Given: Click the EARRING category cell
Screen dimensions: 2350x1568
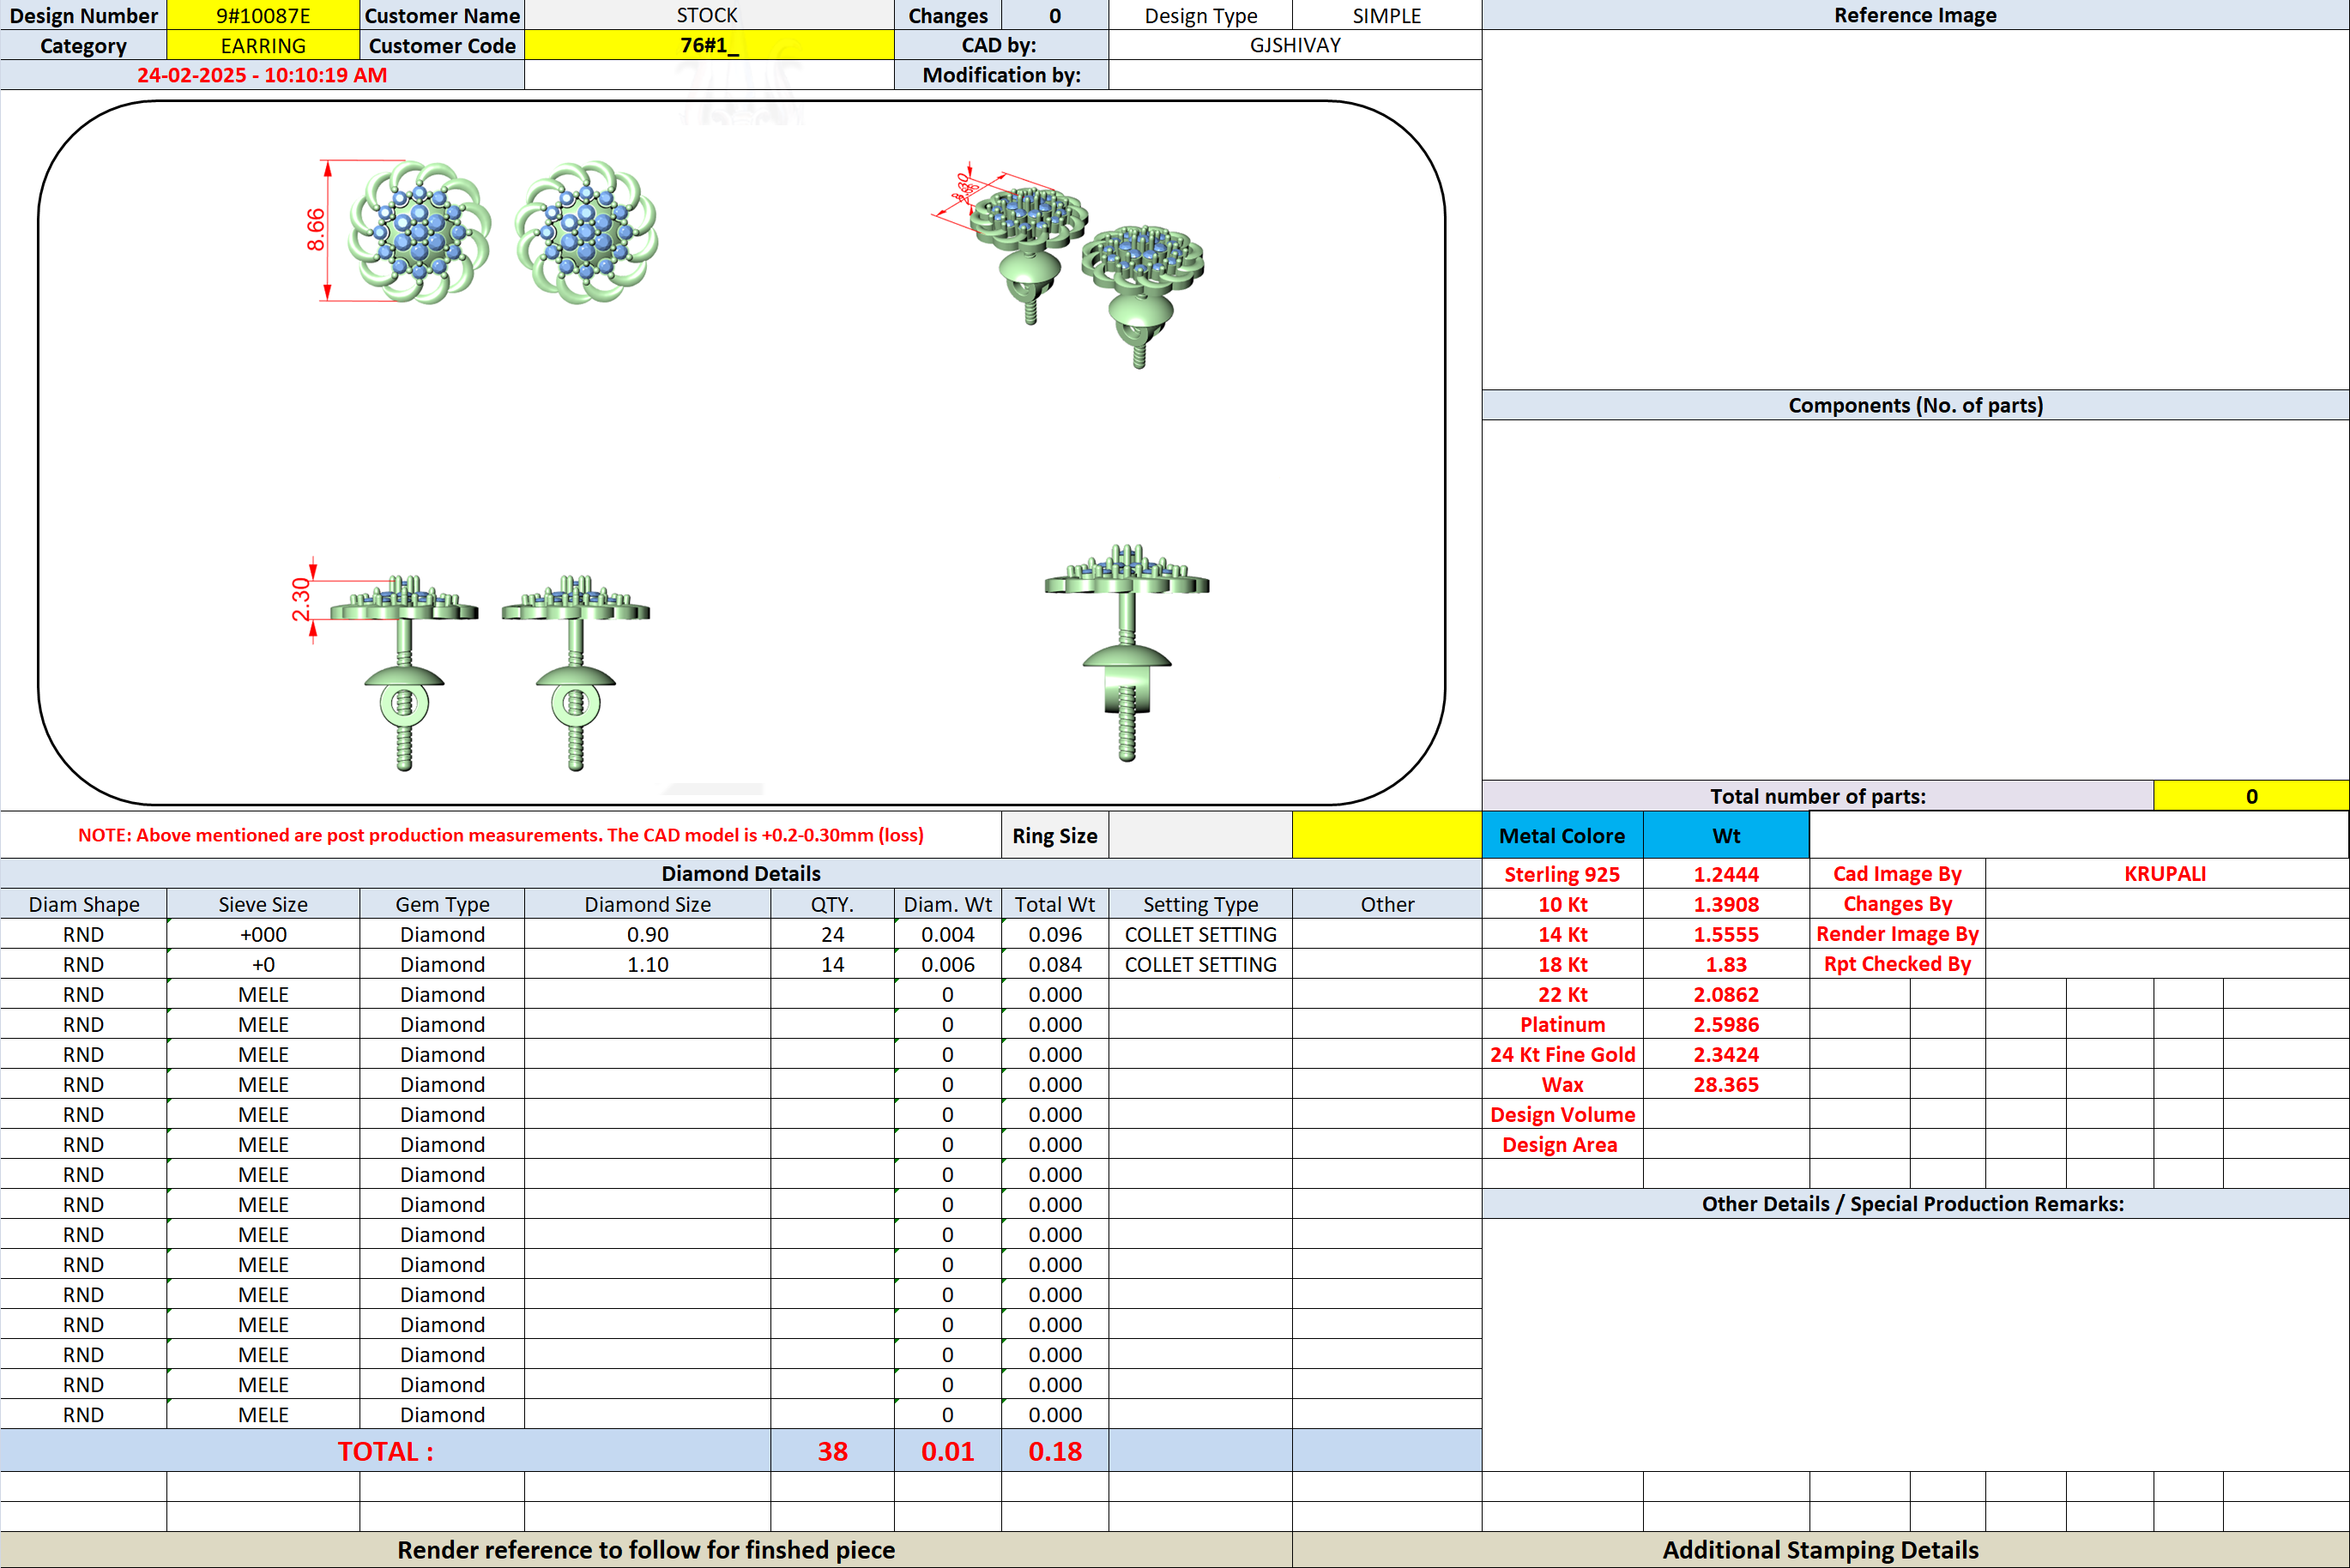Looking at the screenshot, I should click(x=263, y=45).
